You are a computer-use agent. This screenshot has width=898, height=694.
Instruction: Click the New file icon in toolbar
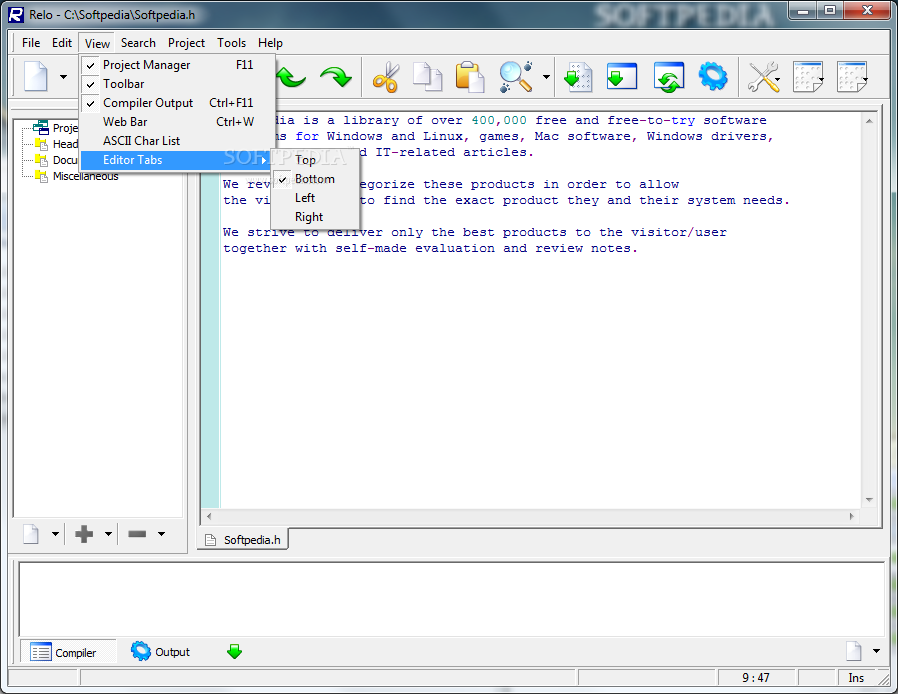click(36, 76)
